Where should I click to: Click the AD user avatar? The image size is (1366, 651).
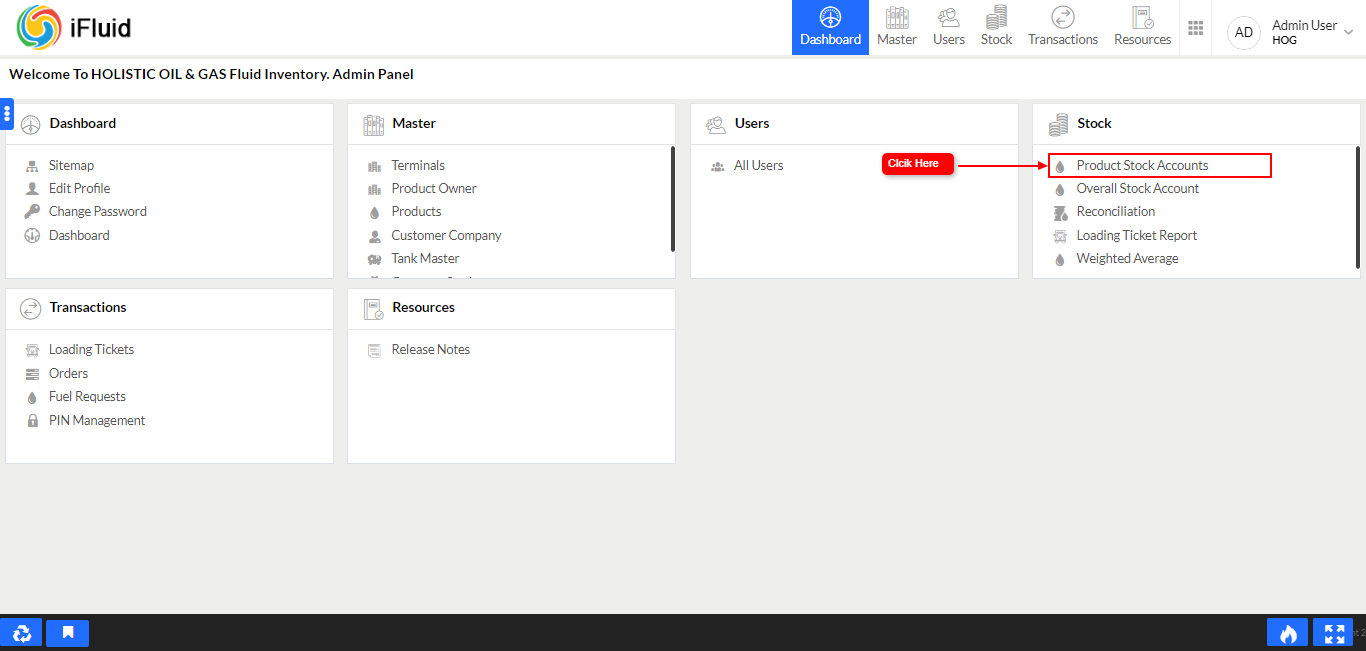point(1244,32)
